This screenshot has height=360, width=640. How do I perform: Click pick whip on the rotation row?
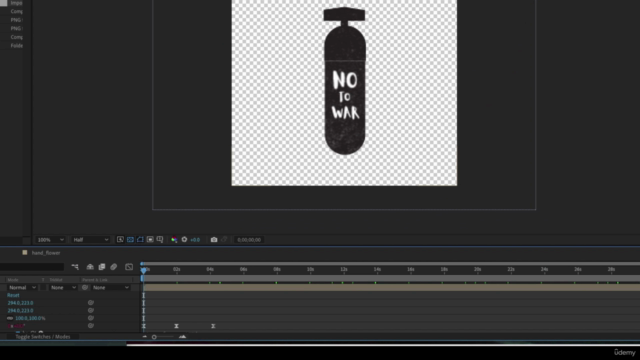[x=91, y=326]
